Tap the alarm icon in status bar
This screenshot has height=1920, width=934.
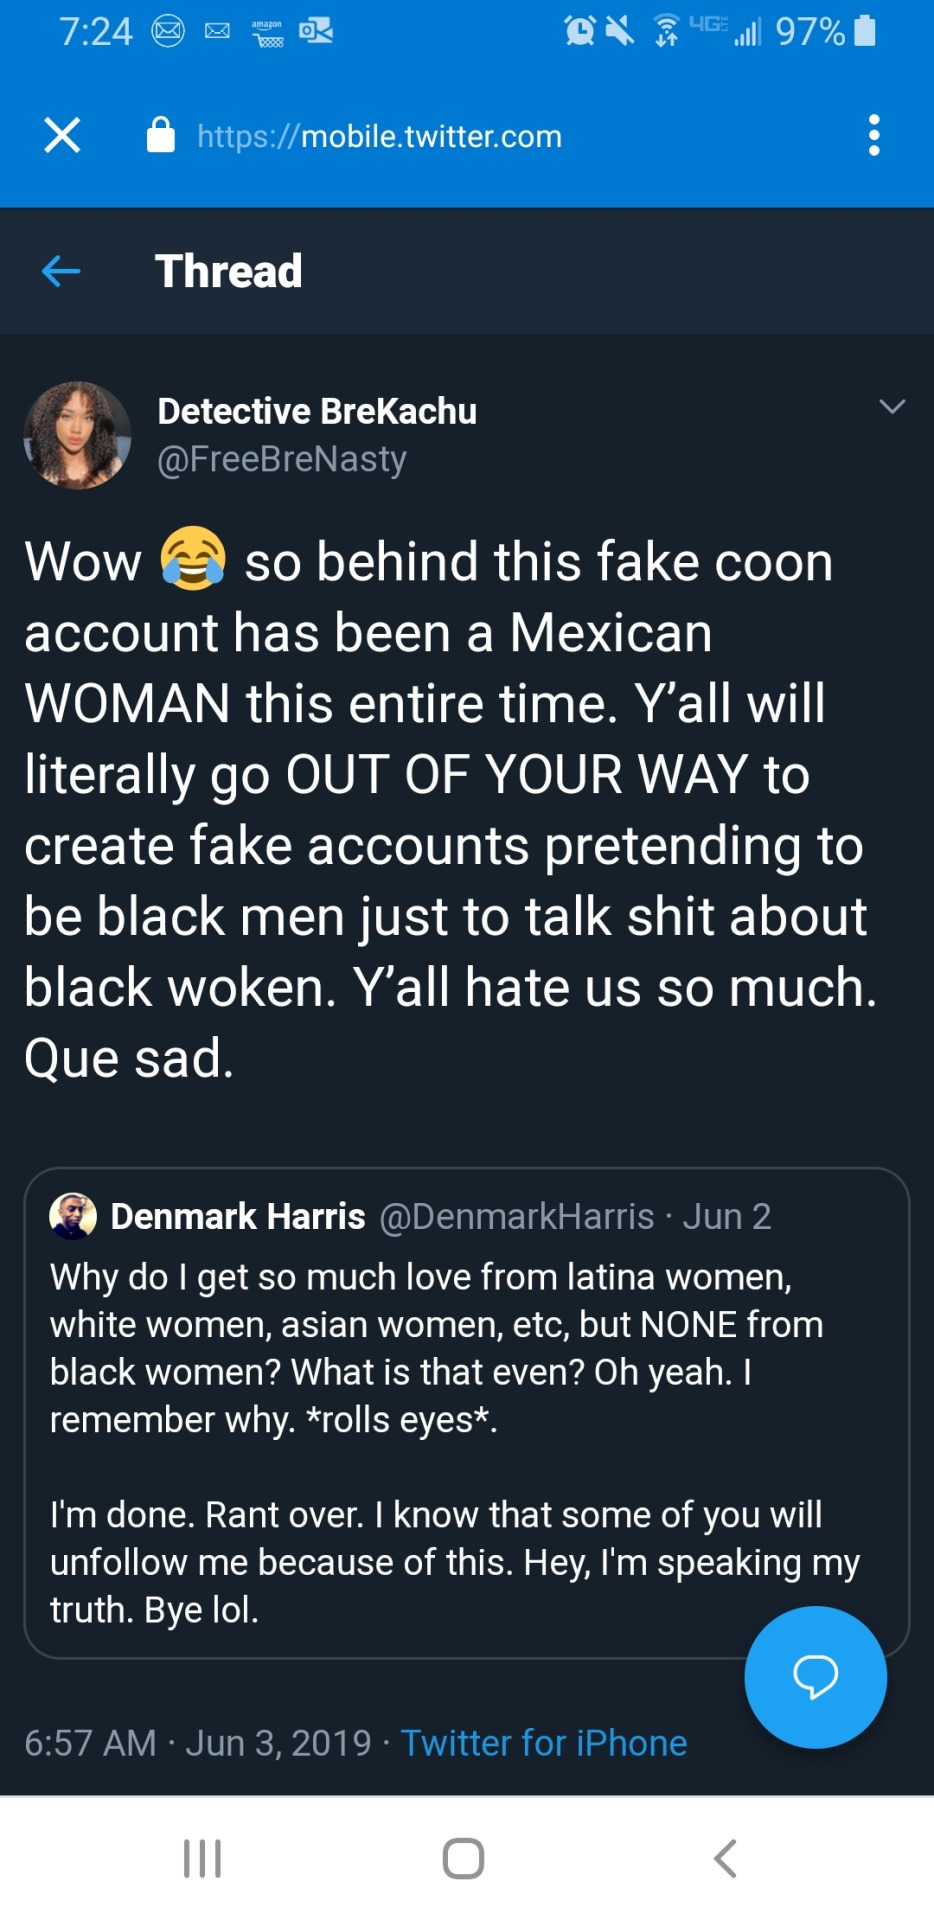pyautogui.click(x=579, y=31)
